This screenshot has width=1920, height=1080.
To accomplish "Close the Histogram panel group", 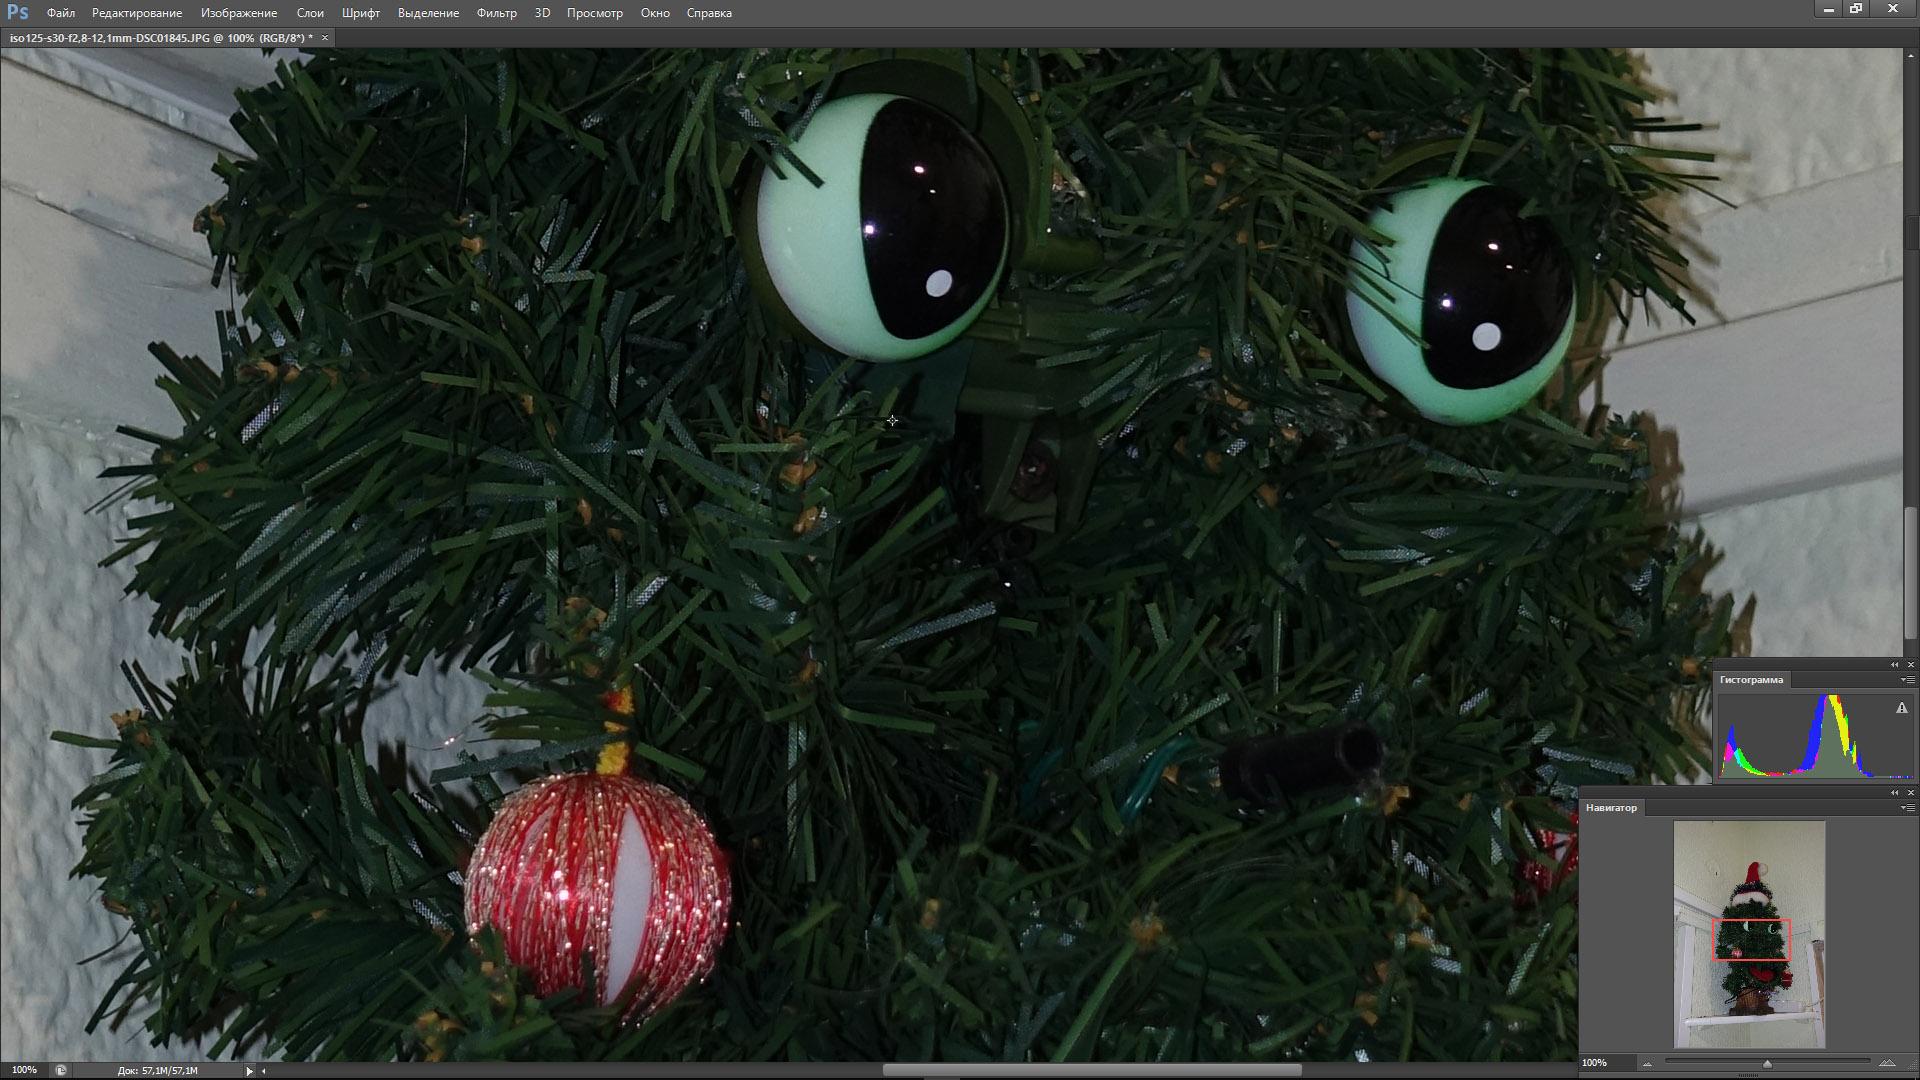I will (x=1910, y=665).
